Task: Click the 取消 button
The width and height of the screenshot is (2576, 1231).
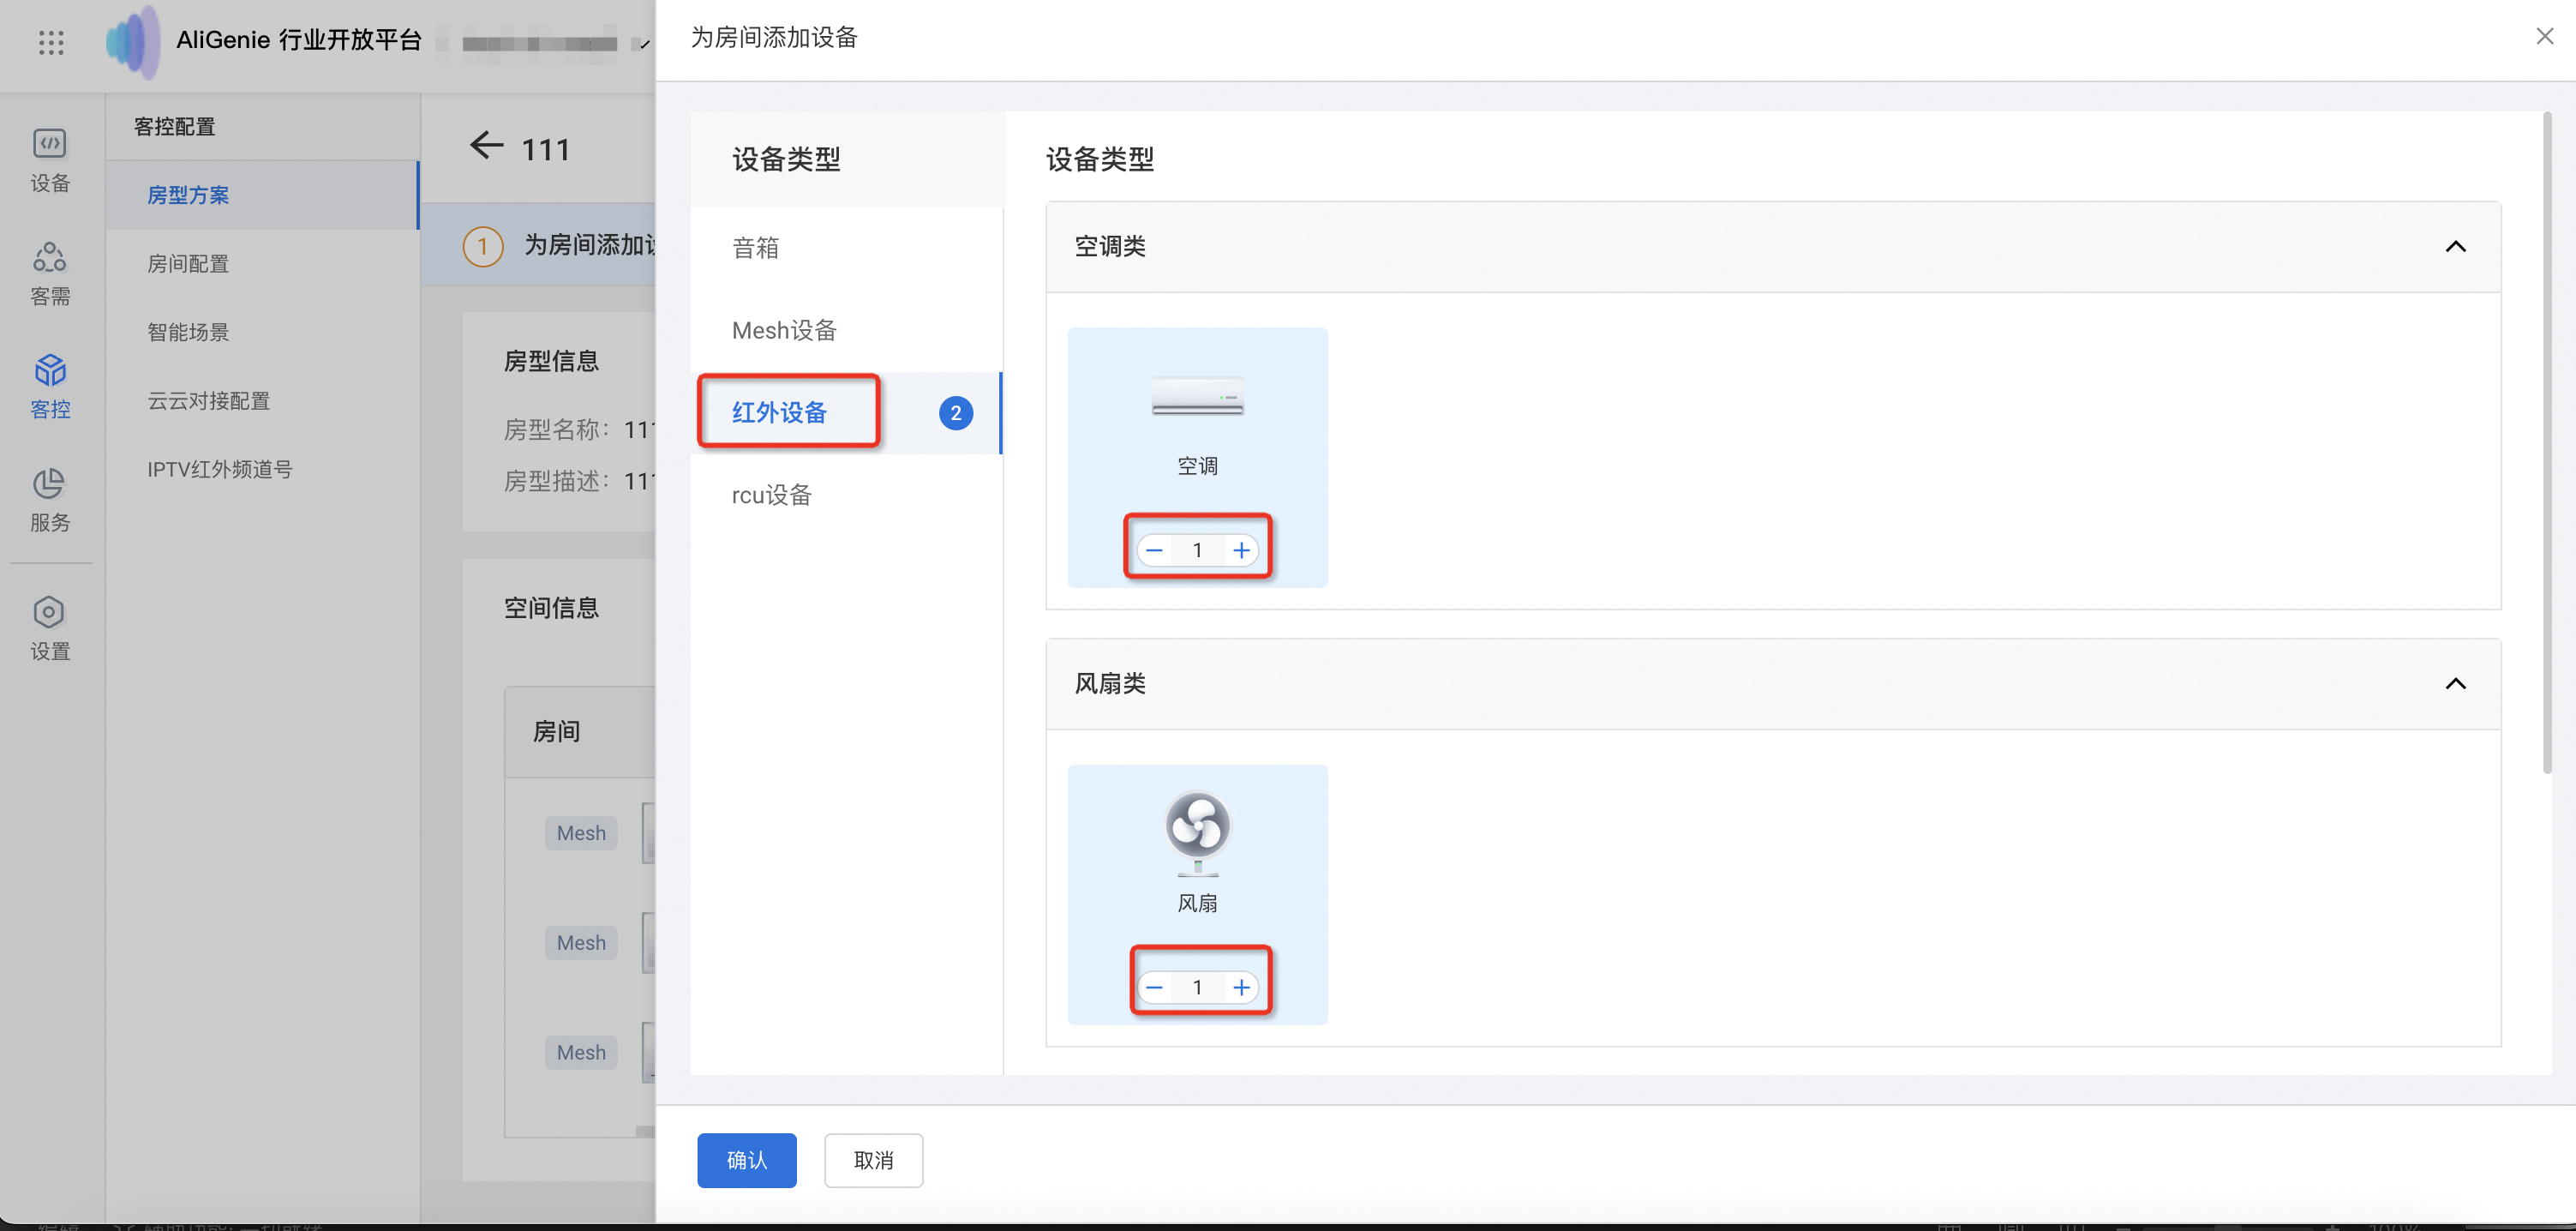Action: click(x=873, y=1160)
